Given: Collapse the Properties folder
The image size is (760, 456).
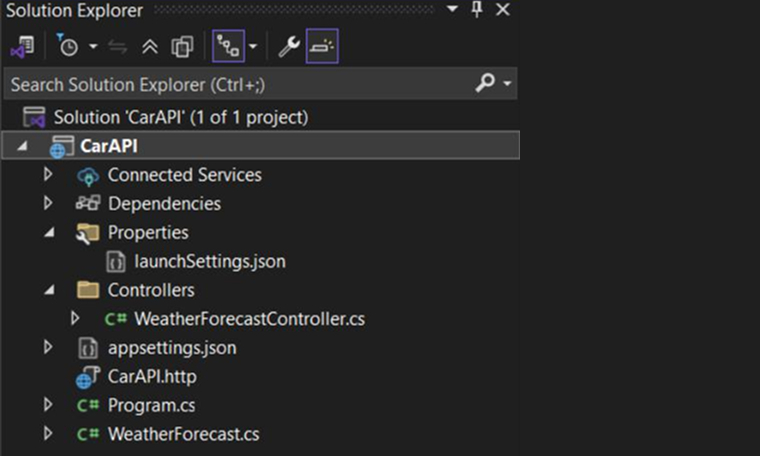Looking at the screenshot, I should 49,233.
